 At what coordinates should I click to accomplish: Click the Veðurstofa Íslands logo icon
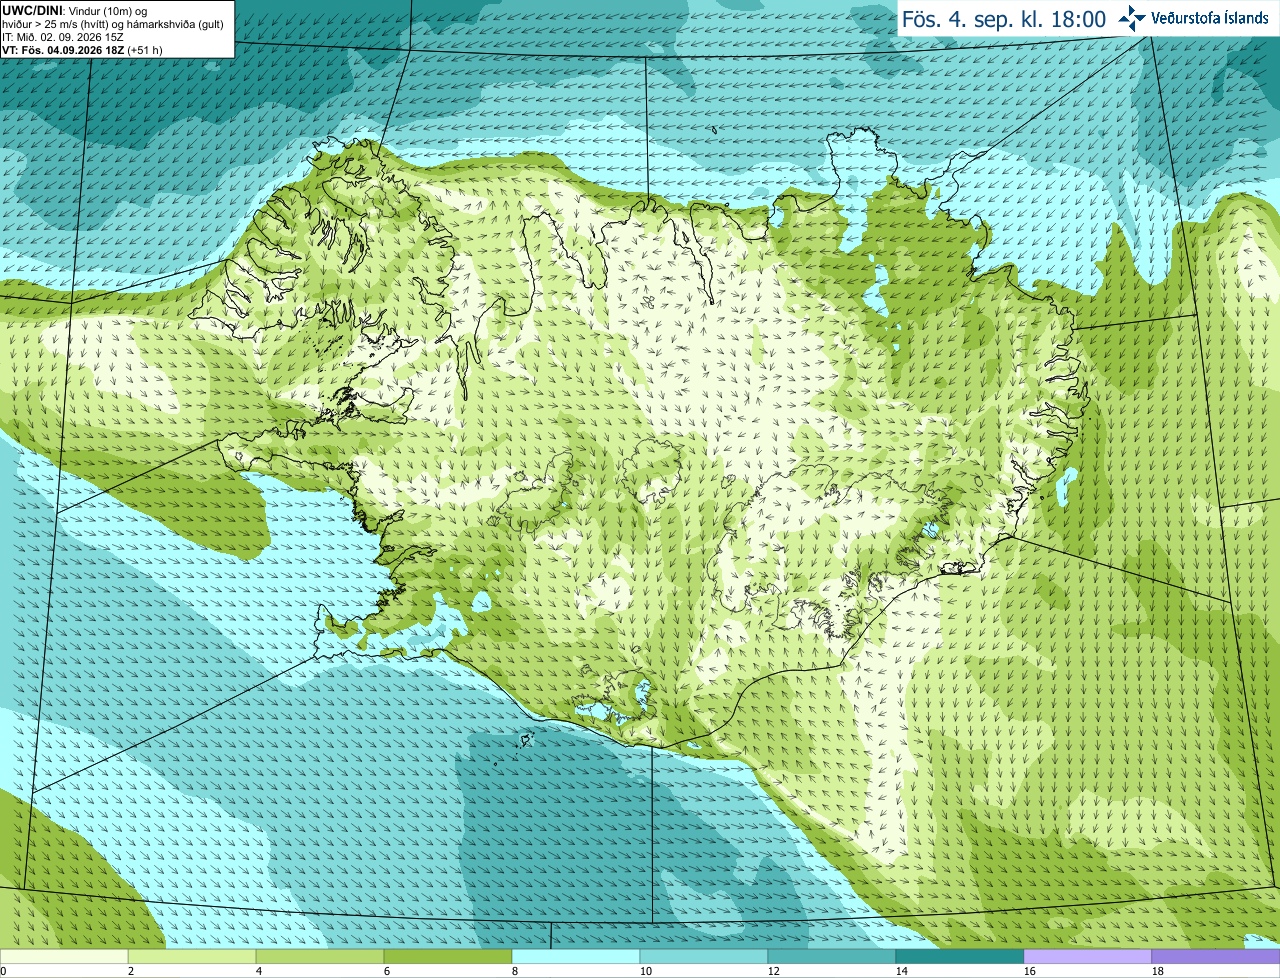tap(1132, 18)
